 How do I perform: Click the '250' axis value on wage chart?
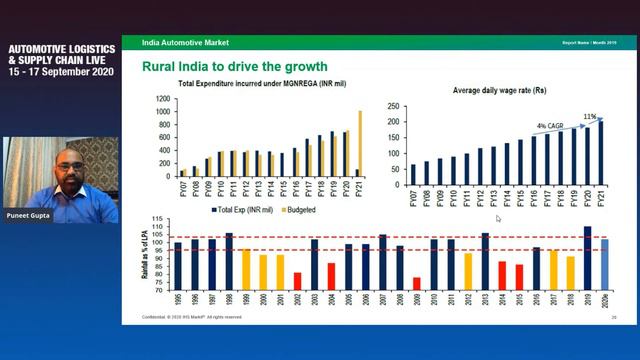click(393, 106)
